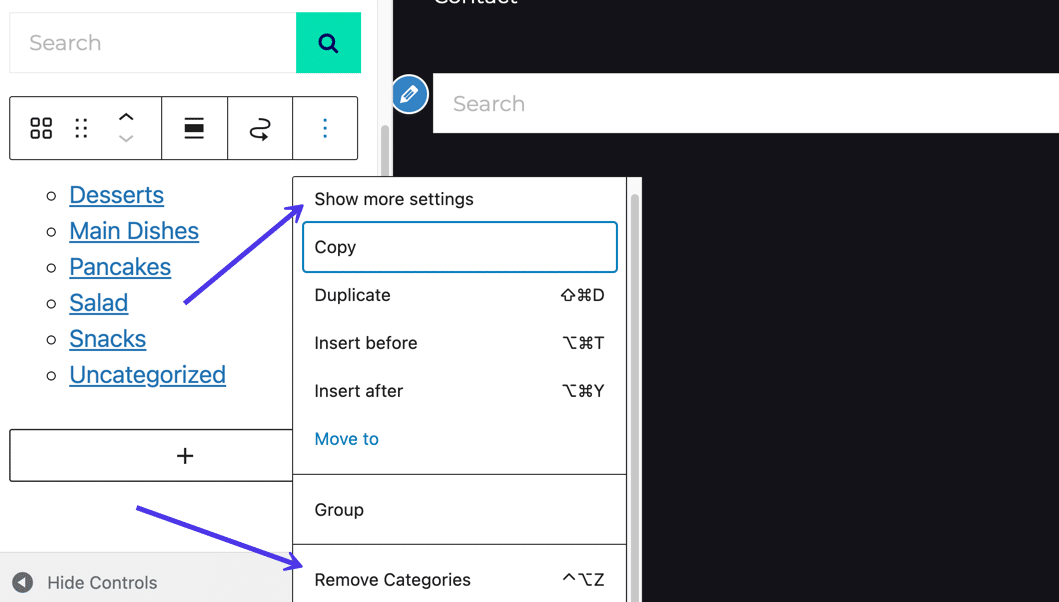Move block up with the up chevron
This screenshot has width=1059, height=602.
(x=126, y=117)
